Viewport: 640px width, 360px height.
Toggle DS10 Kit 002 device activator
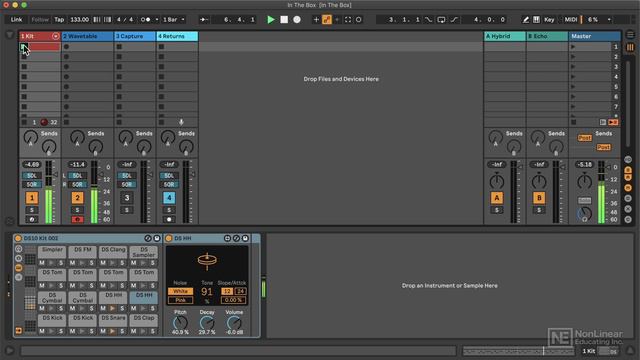tap(18, 238)
